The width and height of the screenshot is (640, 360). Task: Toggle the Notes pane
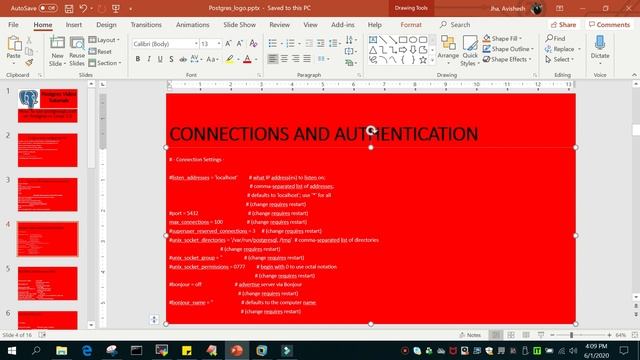470,335
